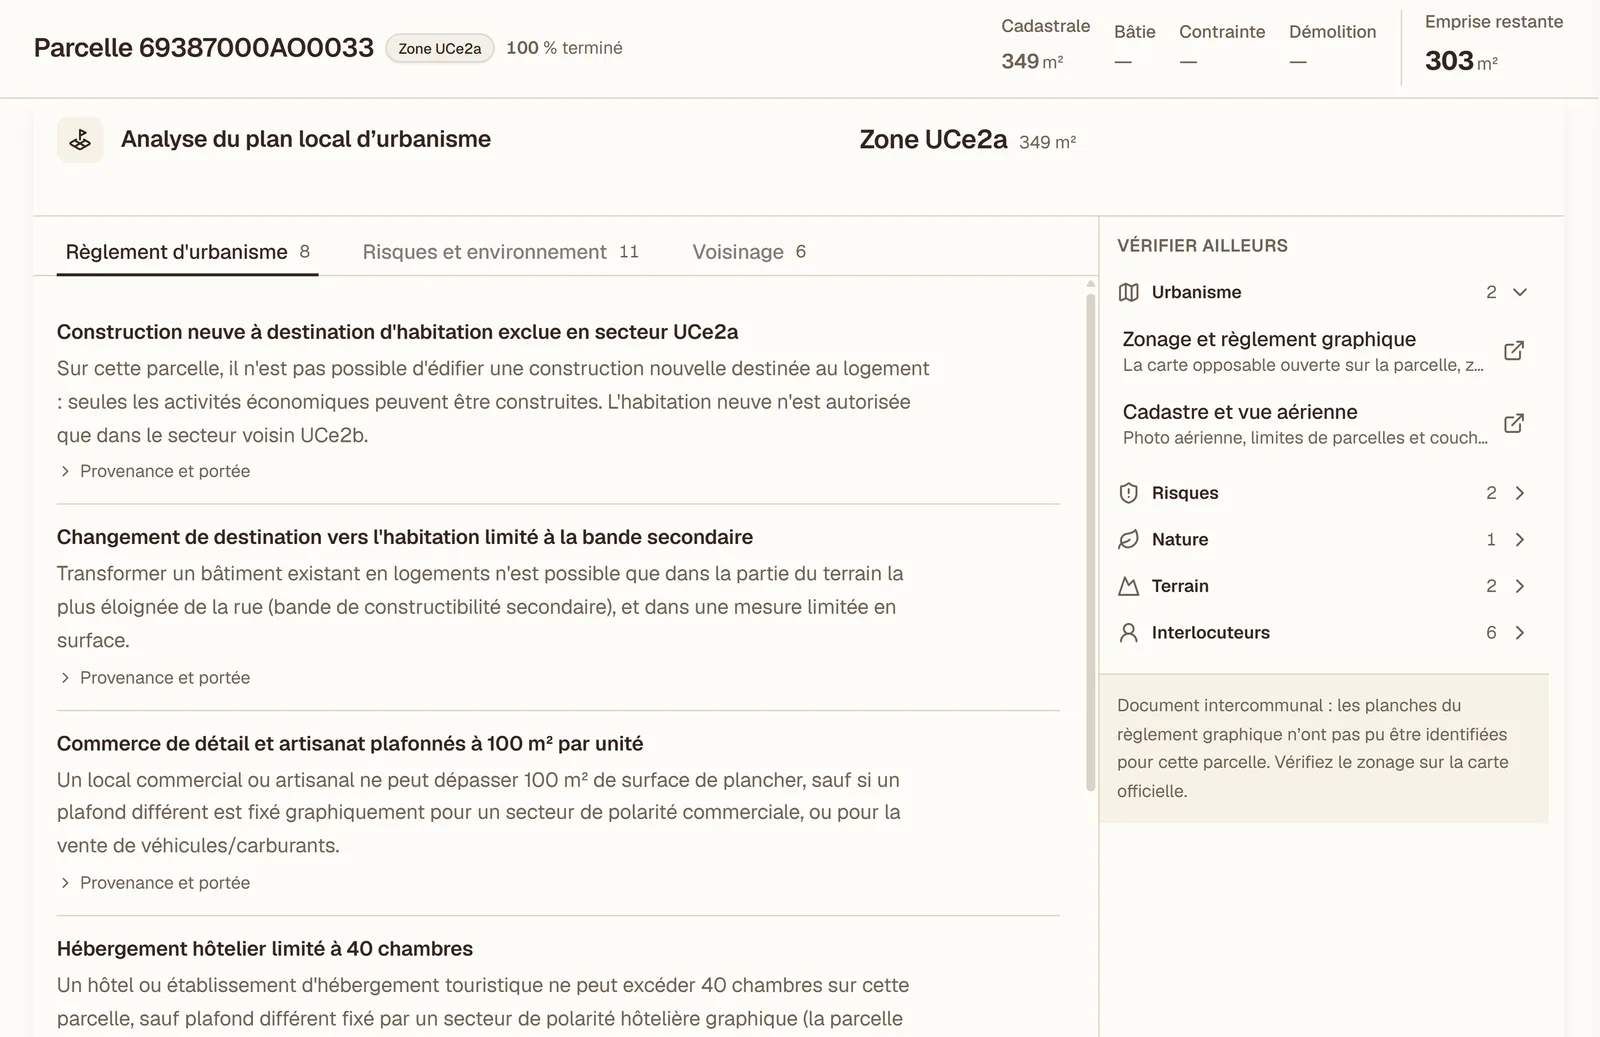Click the VÉRIFIER AILLEURS panel title
The width and height of the screenshot is (1600, 1037).
tap(1202, 246)
